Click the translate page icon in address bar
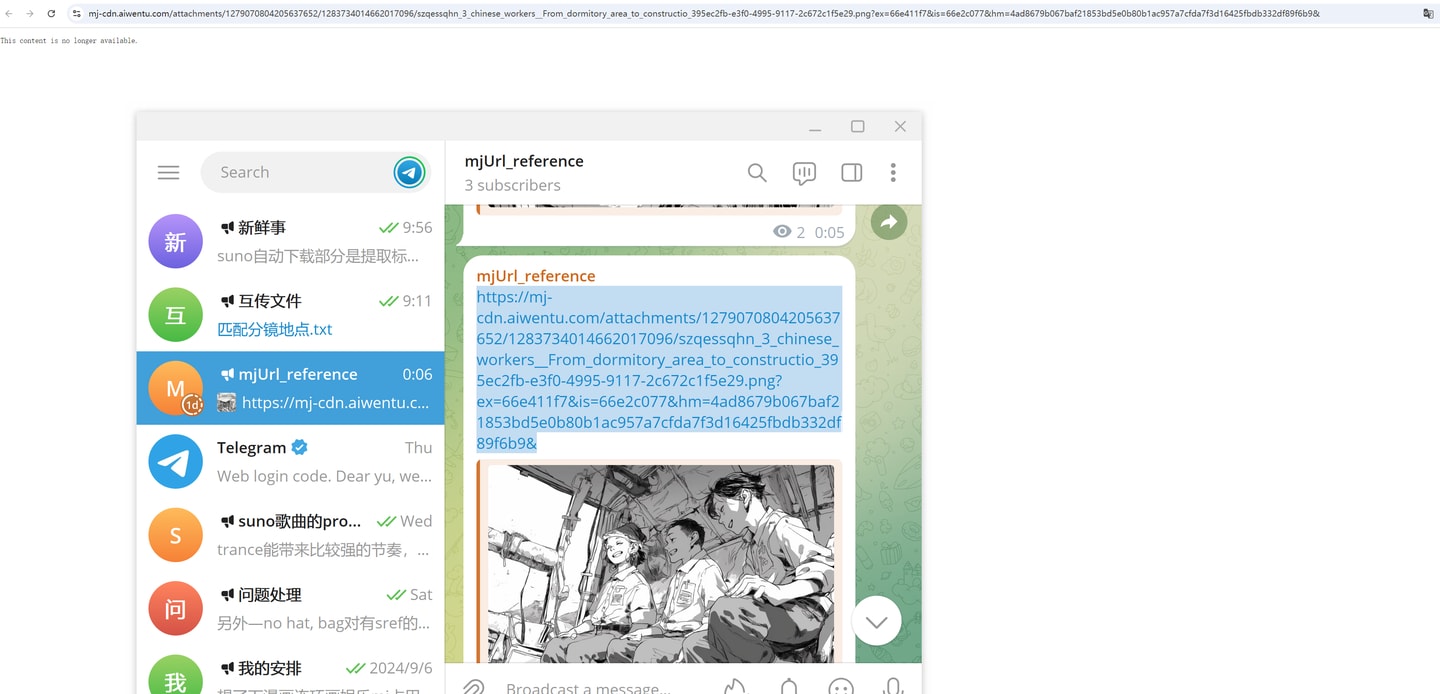This screenshot has height=694, width=1440. tap(1428, 14)
